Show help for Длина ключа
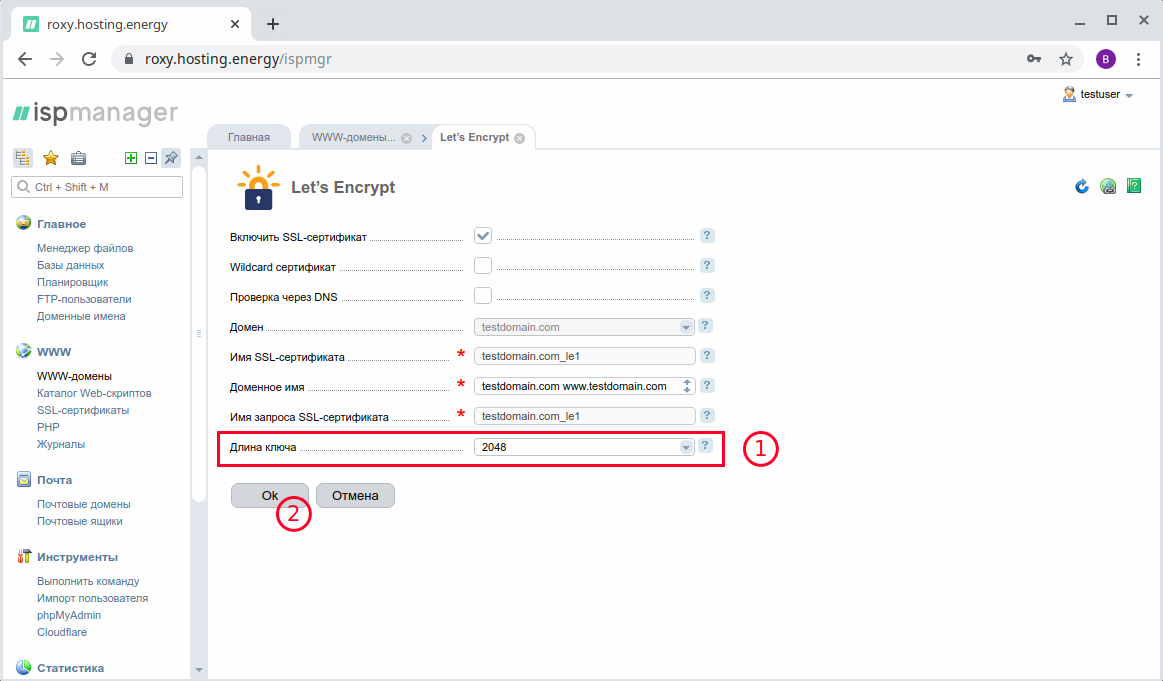1163x681 pixels. pyautogui.click(x=705, y=446)
